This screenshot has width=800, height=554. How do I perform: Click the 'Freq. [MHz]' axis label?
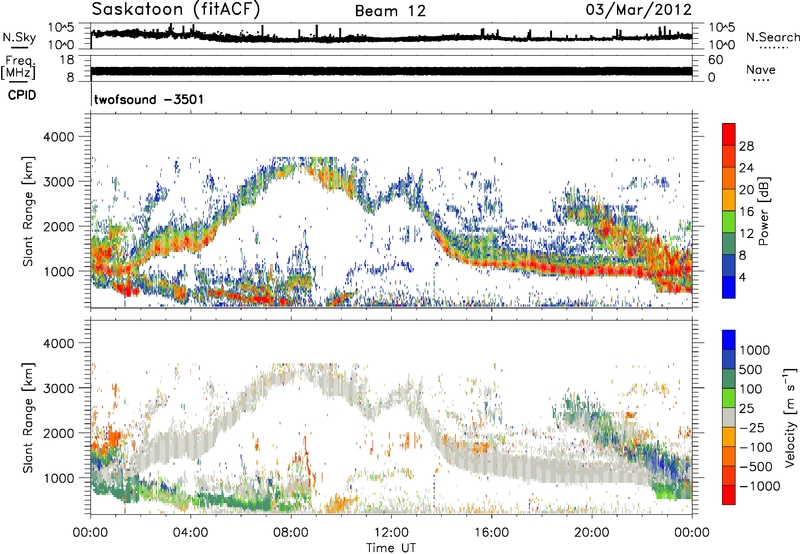tap(18, 67)
